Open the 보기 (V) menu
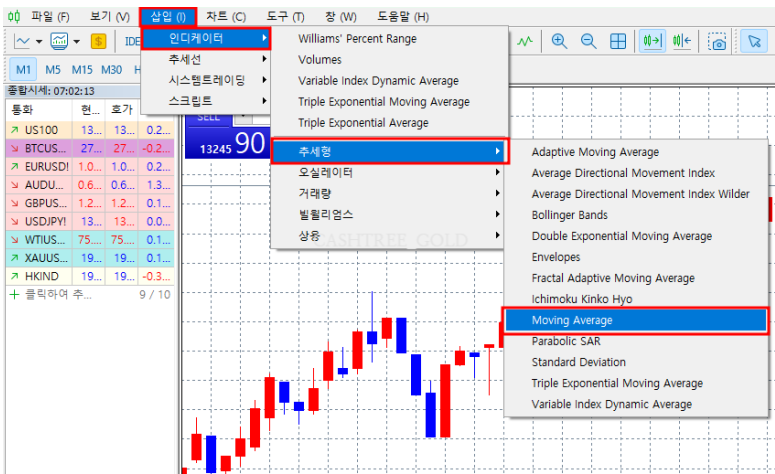The height and width of the screenshot is (474, 775). 110,17
